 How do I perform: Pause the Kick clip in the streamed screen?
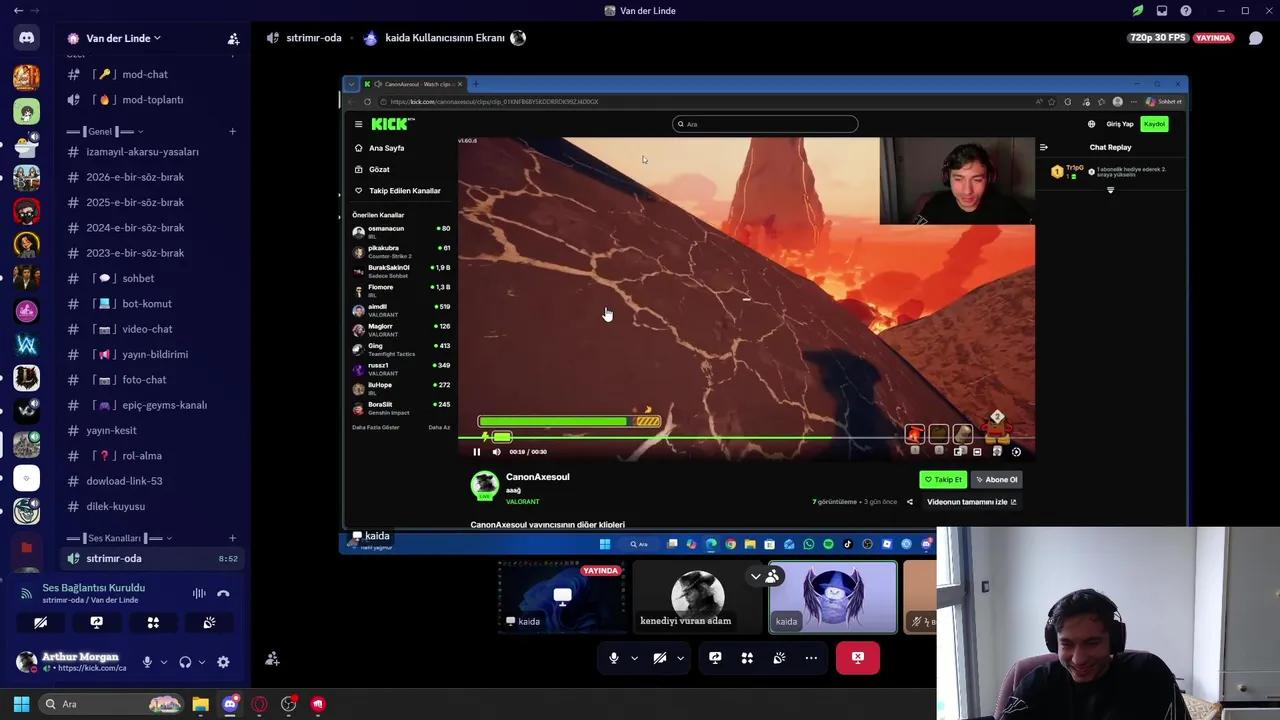[x=476, y=452]
